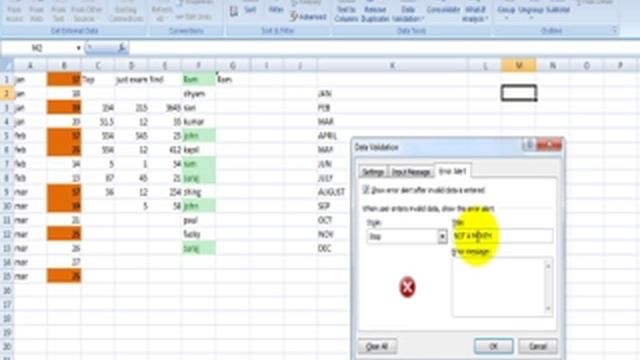Click Edit Links in Connections group

click(x=193, y=17)
